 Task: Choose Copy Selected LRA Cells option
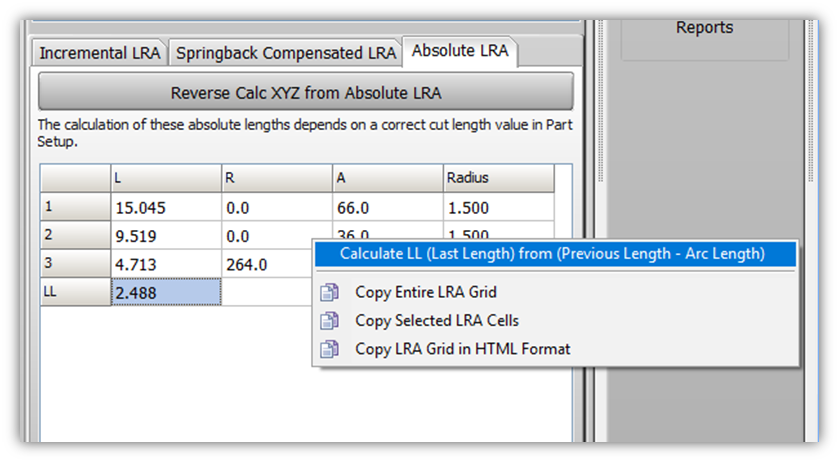(437, 321)
